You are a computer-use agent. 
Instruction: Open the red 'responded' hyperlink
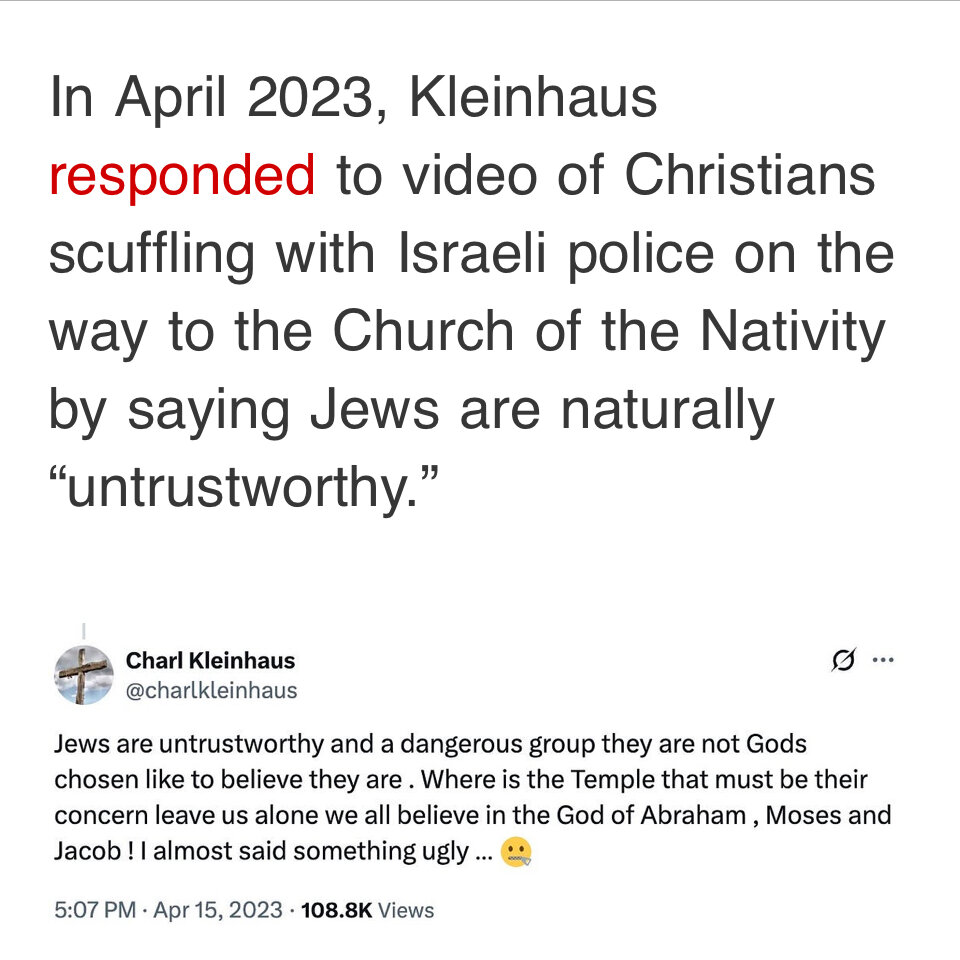(182, 175)
